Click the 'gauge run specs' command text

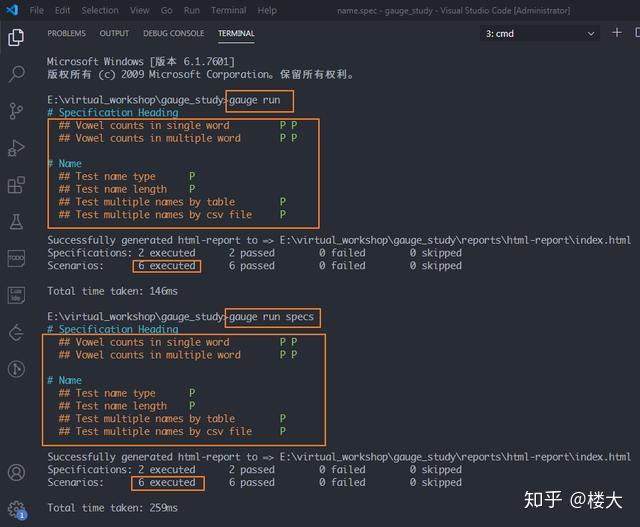click(271, 317)
